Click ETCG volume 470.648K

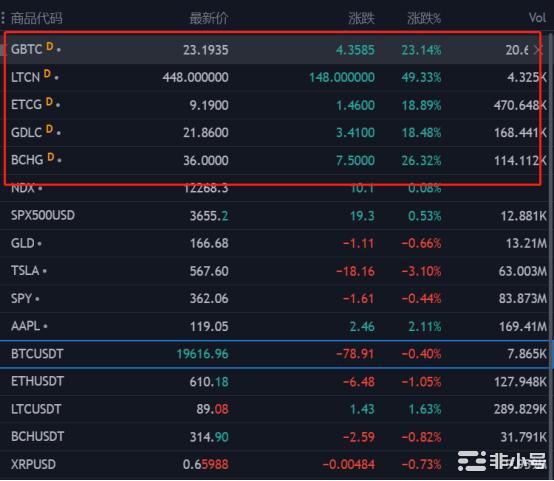tap(520, 105)
